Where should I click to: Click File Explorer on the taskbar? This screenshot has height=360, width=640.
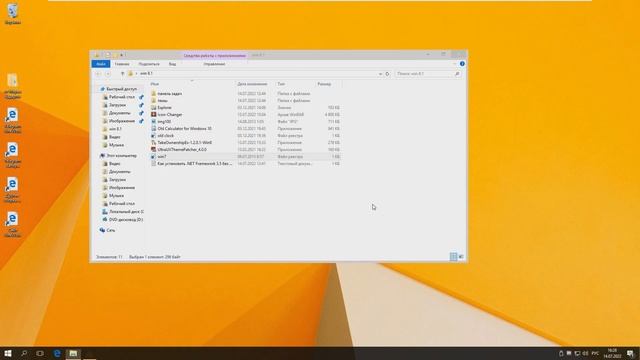[x=73, y=353]
